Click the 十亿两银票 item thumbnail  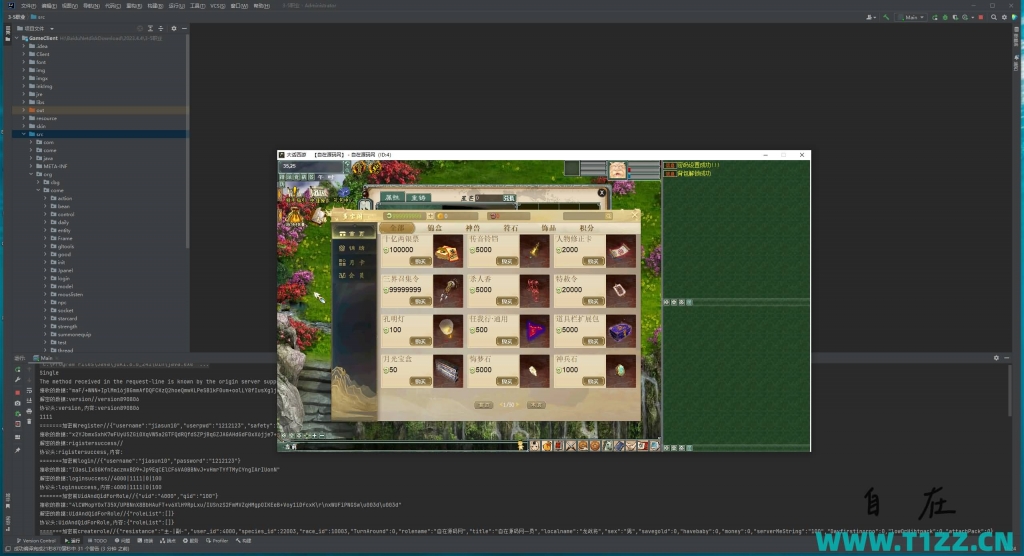[448, 251]
